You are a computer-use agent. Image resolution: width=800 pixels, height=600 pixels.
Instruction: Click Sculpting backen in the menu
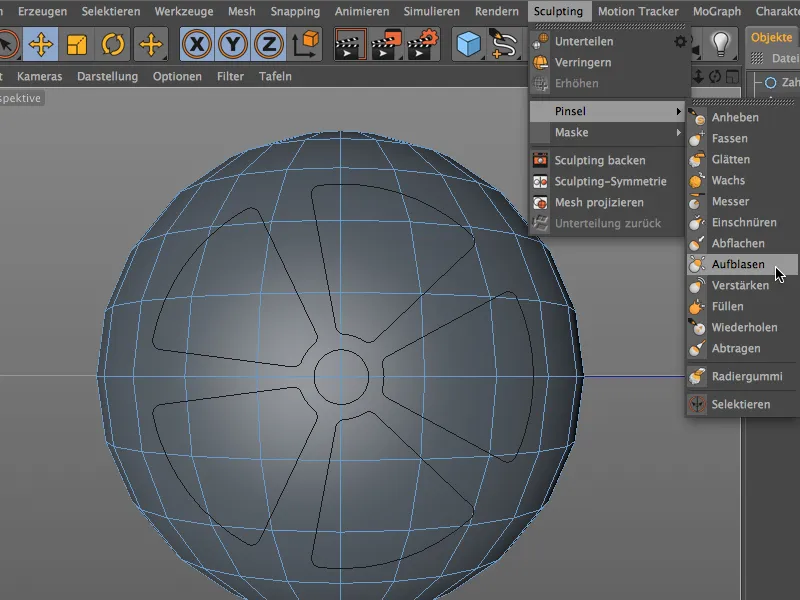click(x=599, y=160)
